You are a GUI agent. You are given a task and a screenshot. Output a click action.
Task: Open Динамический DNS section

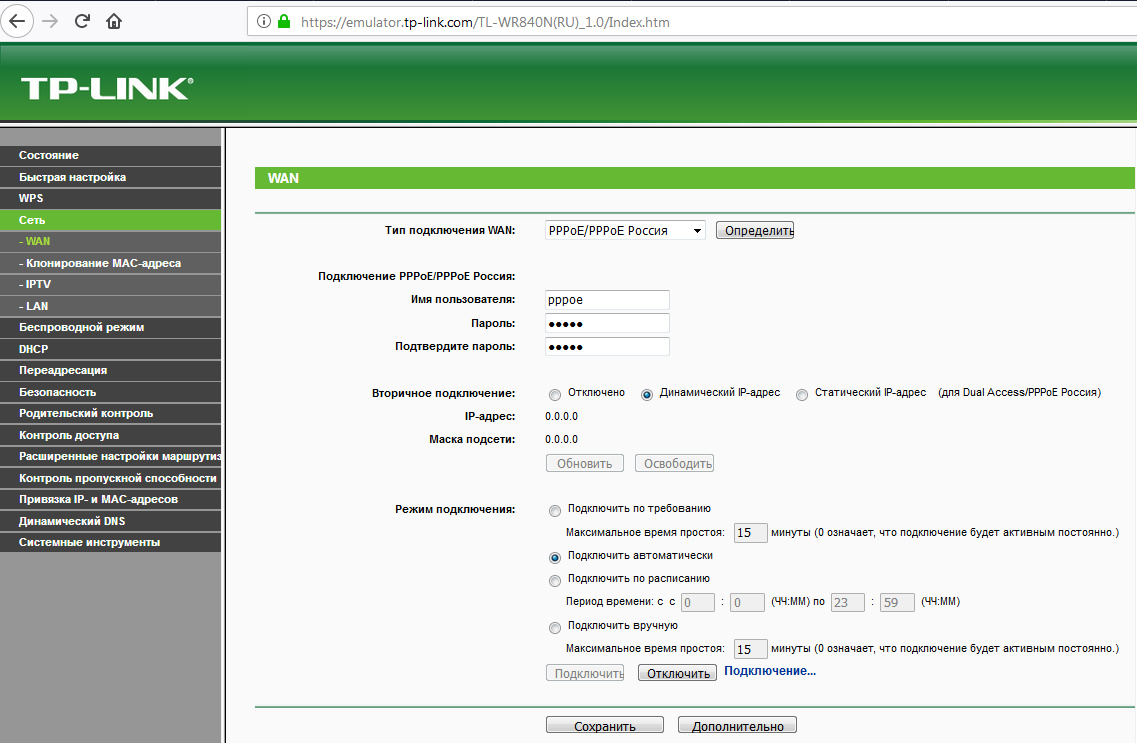click(110, 521)
